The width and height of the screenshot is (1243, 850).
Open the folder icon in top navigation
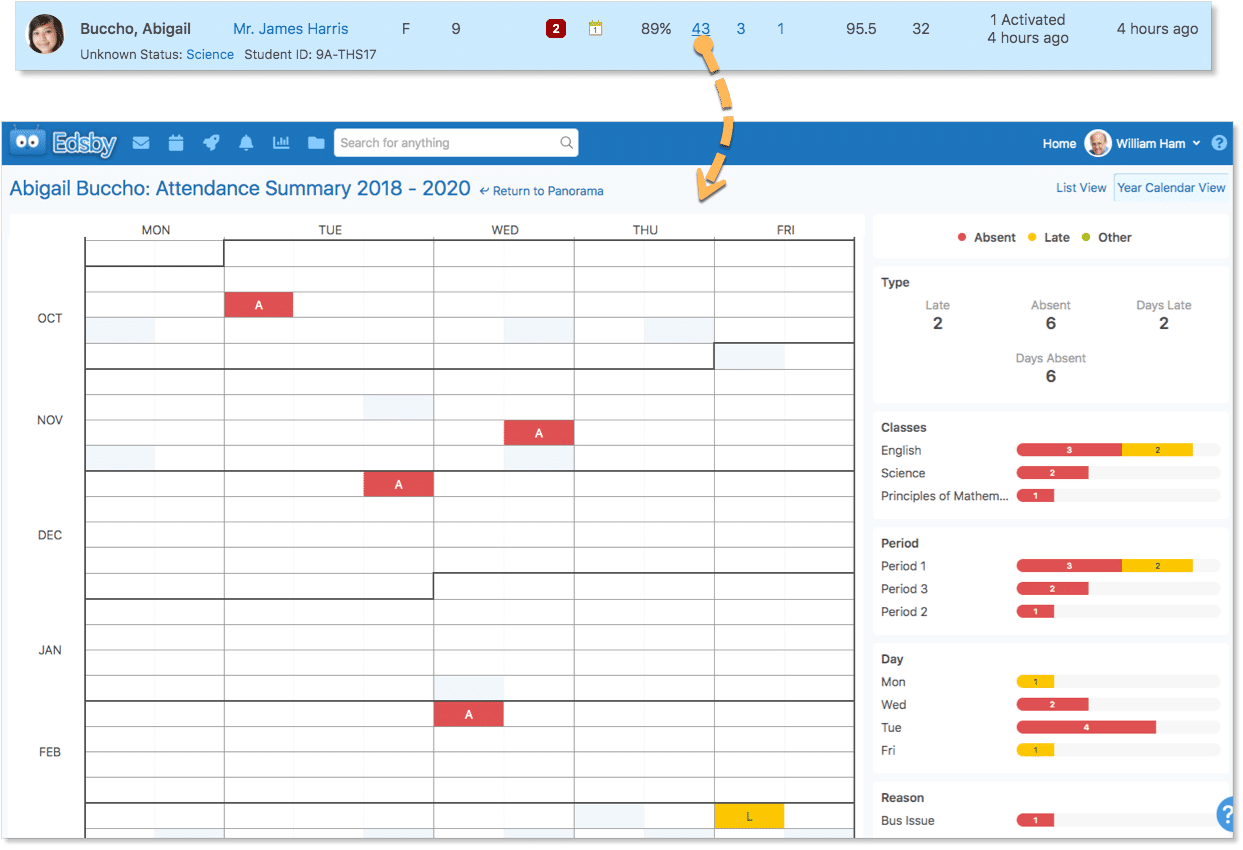pyautogui.click(x=316, y=143)
